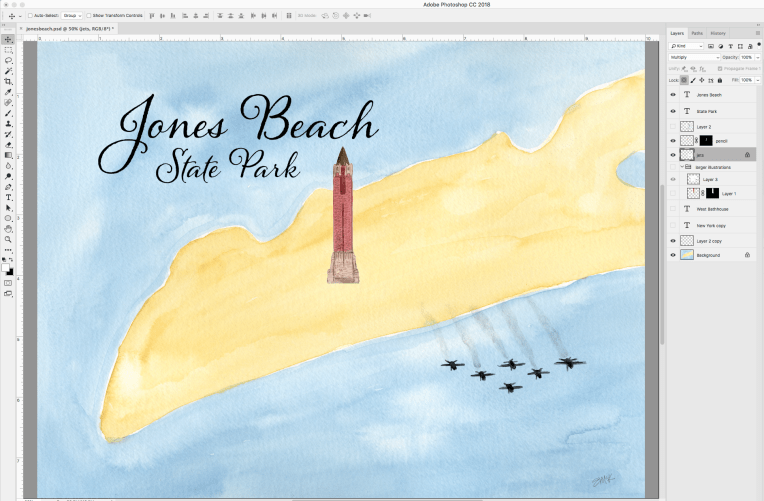Select the Eyedropper tool
Screen dimensions: 764x501
click(x=8, y=92)
